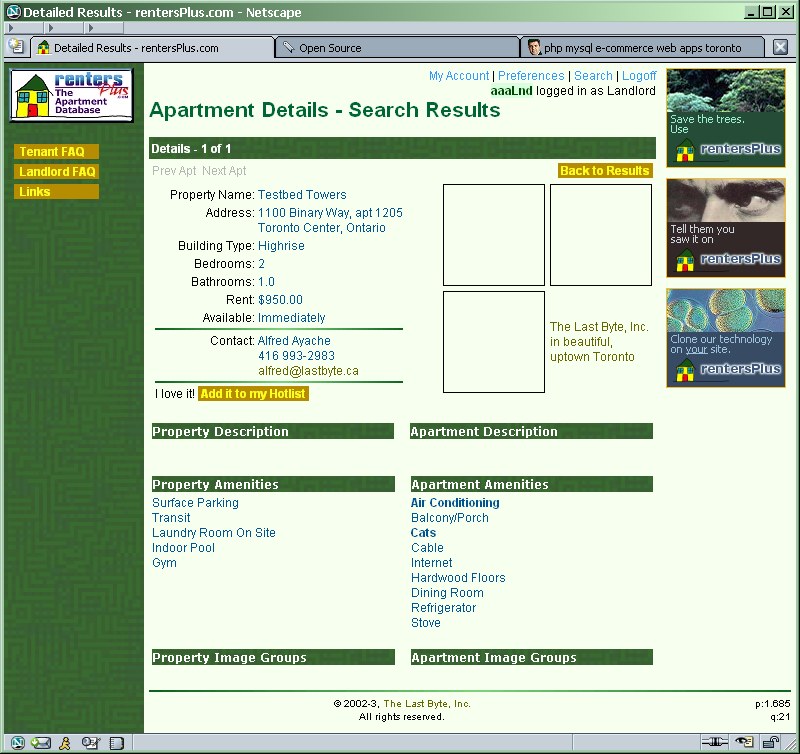Click the rentersPlus logo in the sidebar

click(71, 94)
